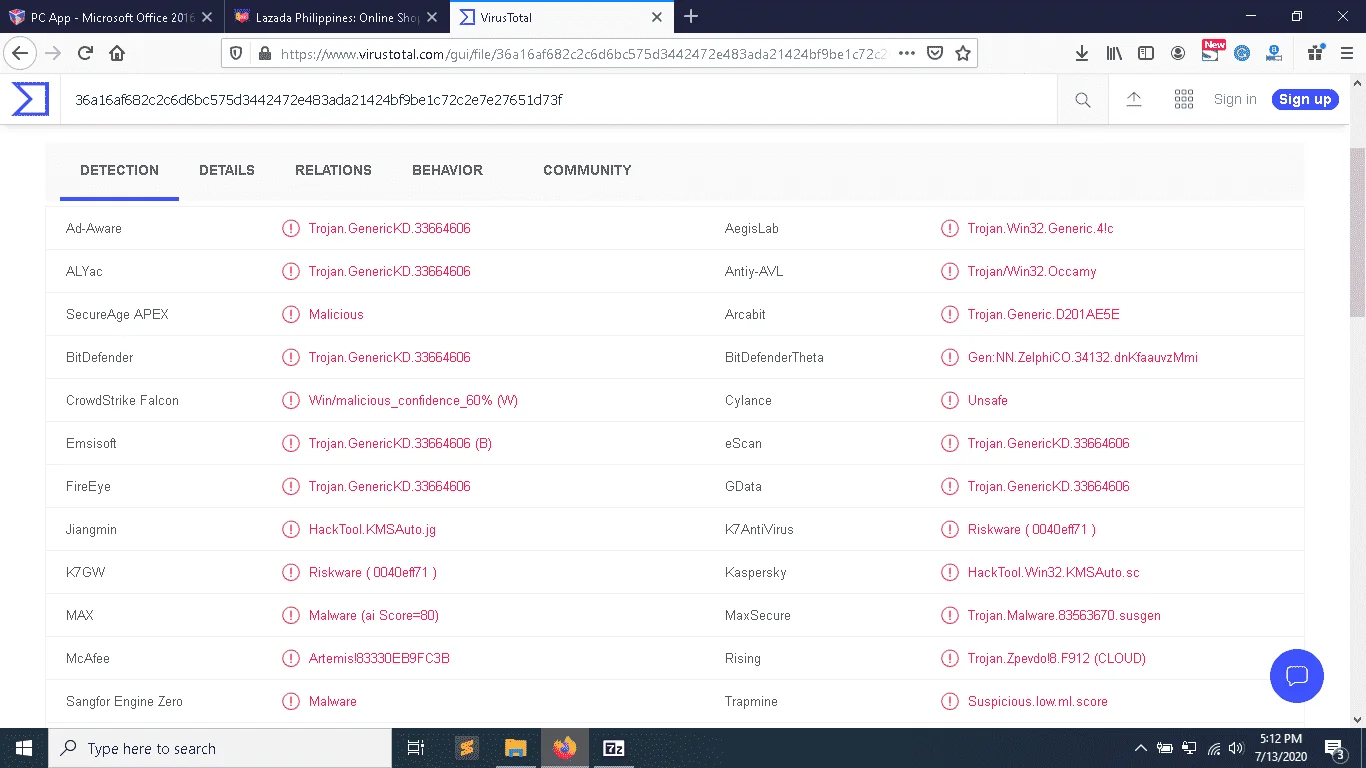The height and width of the screenshot is (768, 1366).
Task: Click Suspicious.low.ml.score result
Action: pos(1037,701)
